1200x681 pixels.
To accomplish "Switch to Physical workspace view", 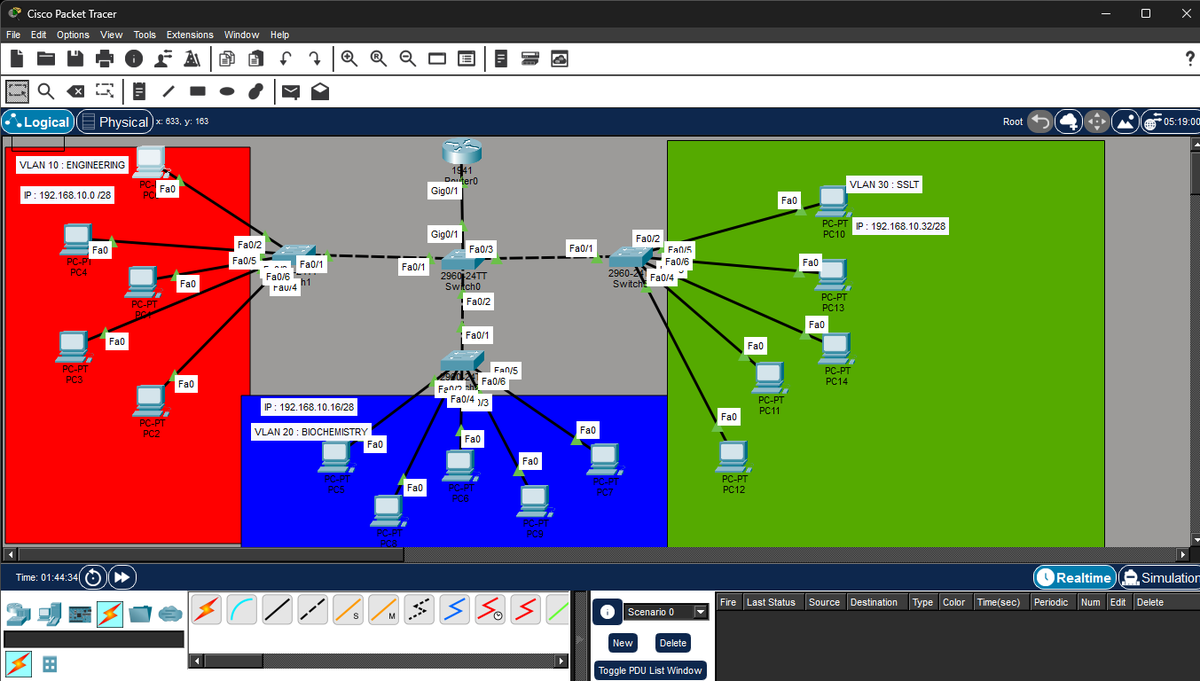I will pos(115,122).
